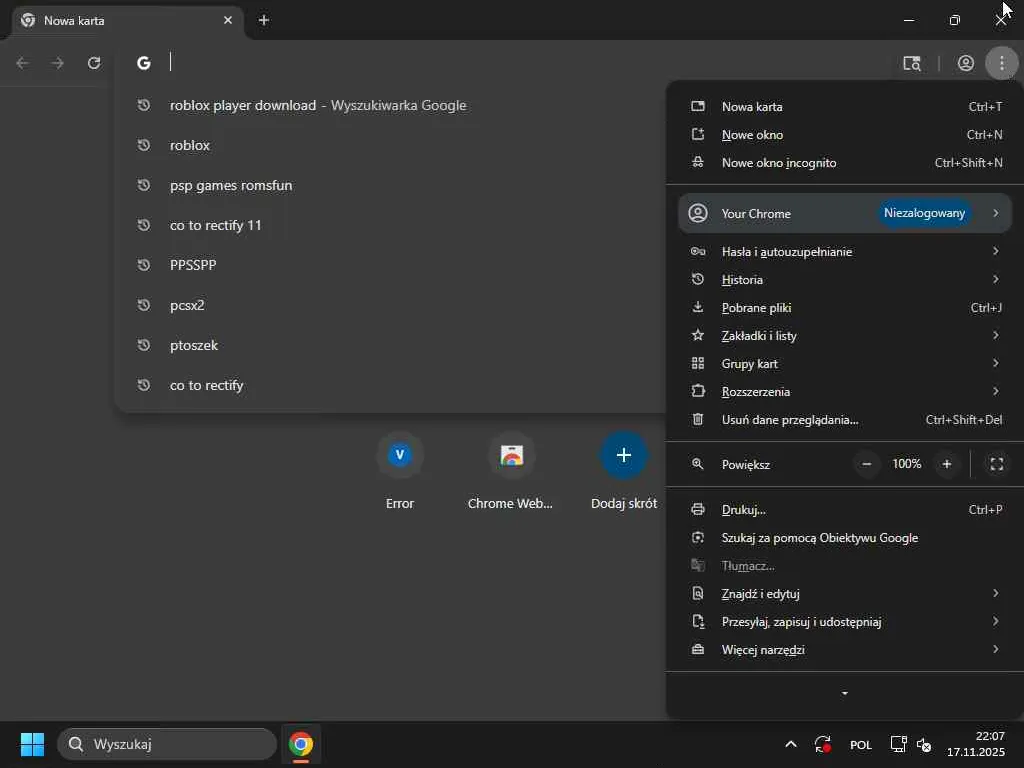The height and width of the screenshot is (768, 1024).
Task: Click the Chrome three-dot menu icon
Action: [1001, 63]
